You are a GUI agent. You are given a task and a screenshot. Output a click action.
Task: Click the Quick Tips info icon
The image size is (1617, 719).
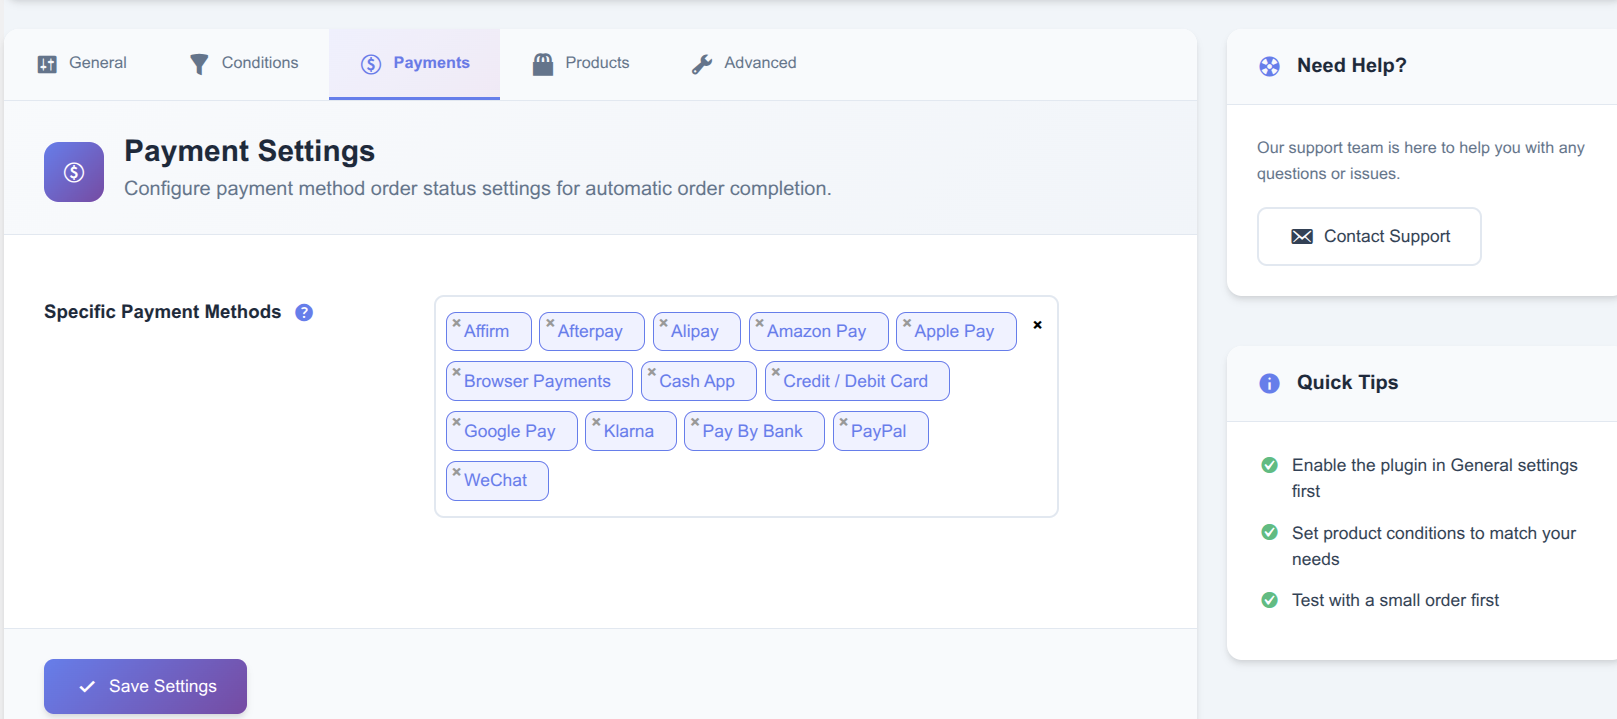(x=1269, y=383)
